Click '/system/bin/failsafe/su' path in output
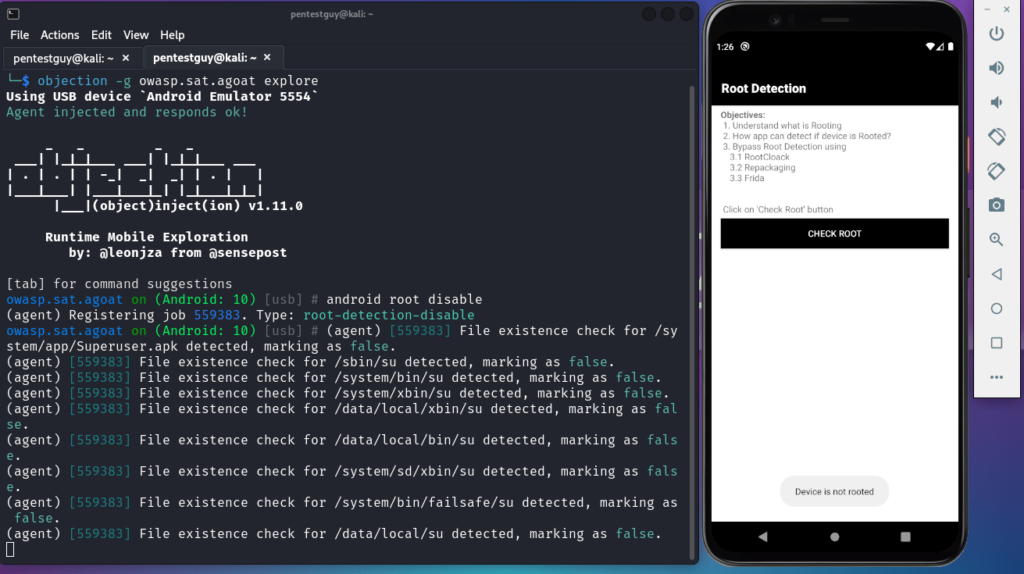 tap(424, 503)
